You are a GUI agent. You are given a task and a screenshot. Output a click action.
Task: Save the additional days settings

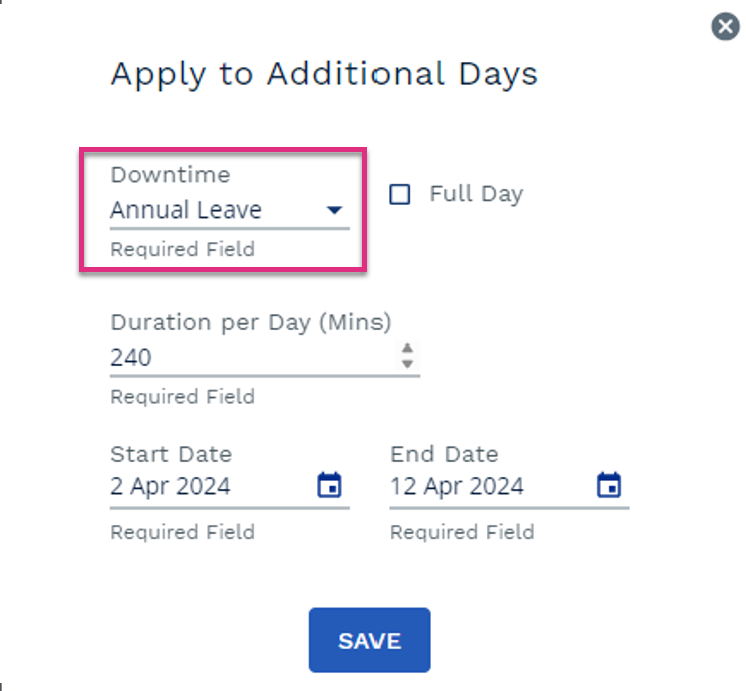370,640
